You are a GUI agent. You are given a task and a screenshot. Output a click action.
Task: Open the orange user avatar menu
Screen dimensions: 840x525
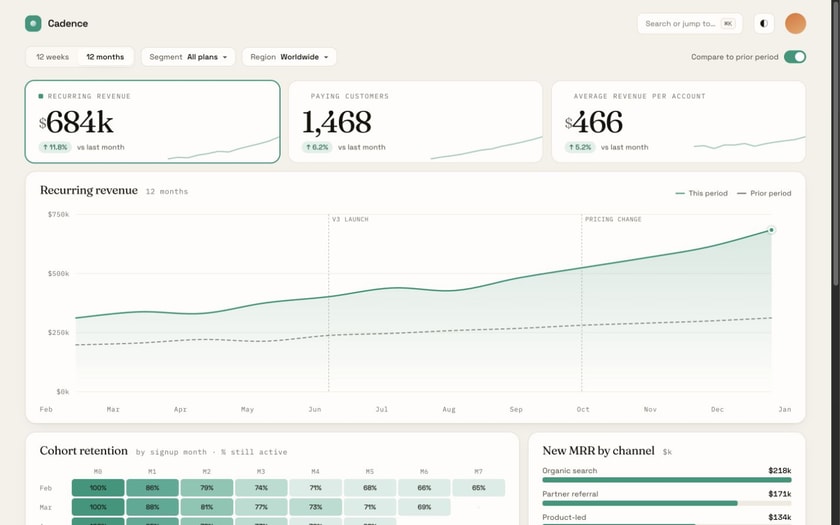[796, 24]
